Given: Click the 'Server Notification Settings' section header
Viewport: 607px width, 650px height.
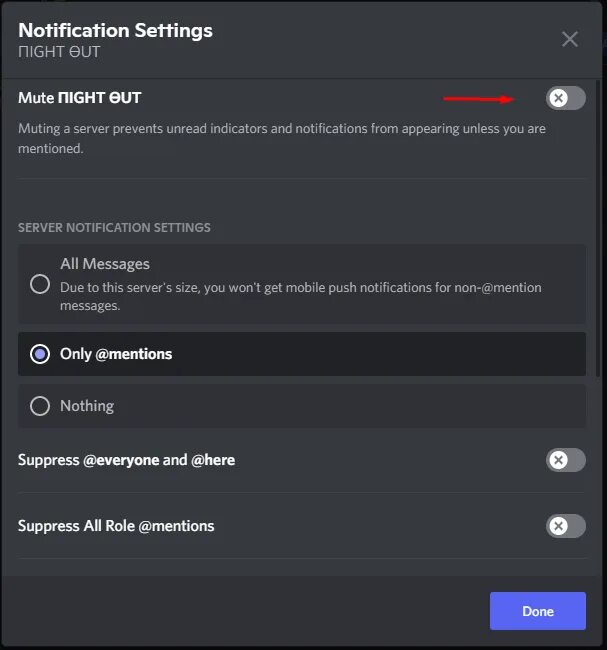Looking at the screenshot, I should pyautogui.click(x=114, y=228).
